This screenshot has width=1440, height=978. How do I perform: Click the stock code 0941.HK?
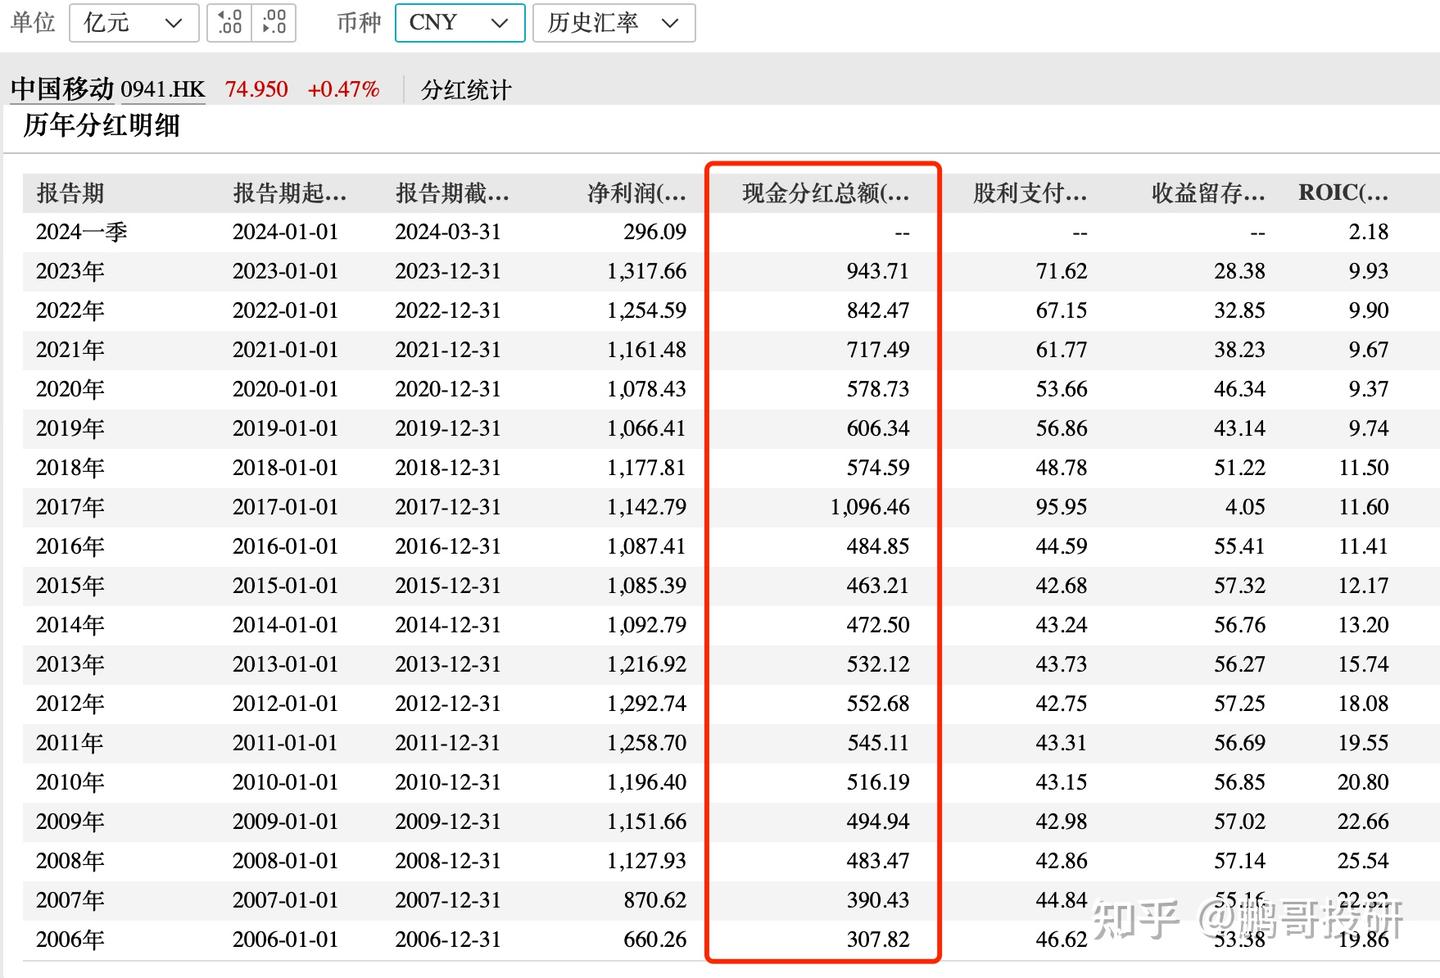(163, 89)
